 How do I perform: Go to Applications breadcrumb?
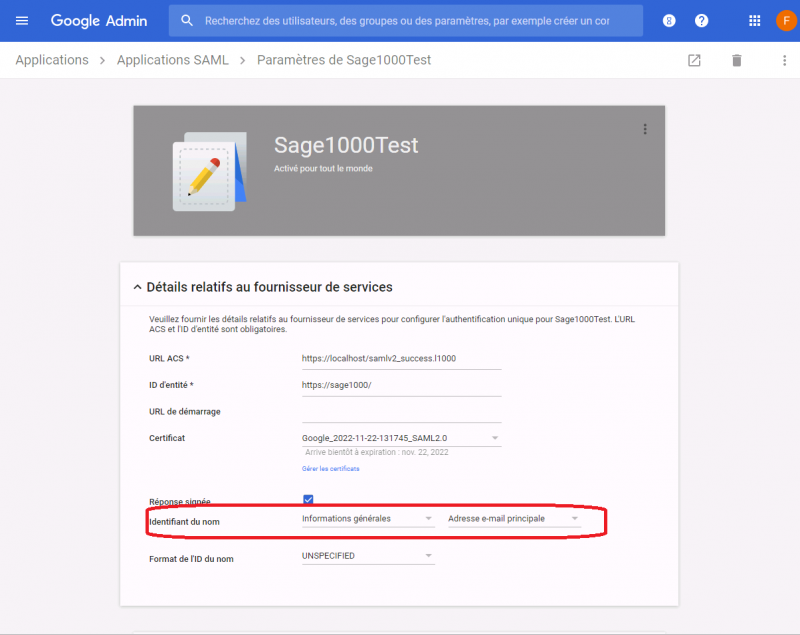tap(52, 60)
